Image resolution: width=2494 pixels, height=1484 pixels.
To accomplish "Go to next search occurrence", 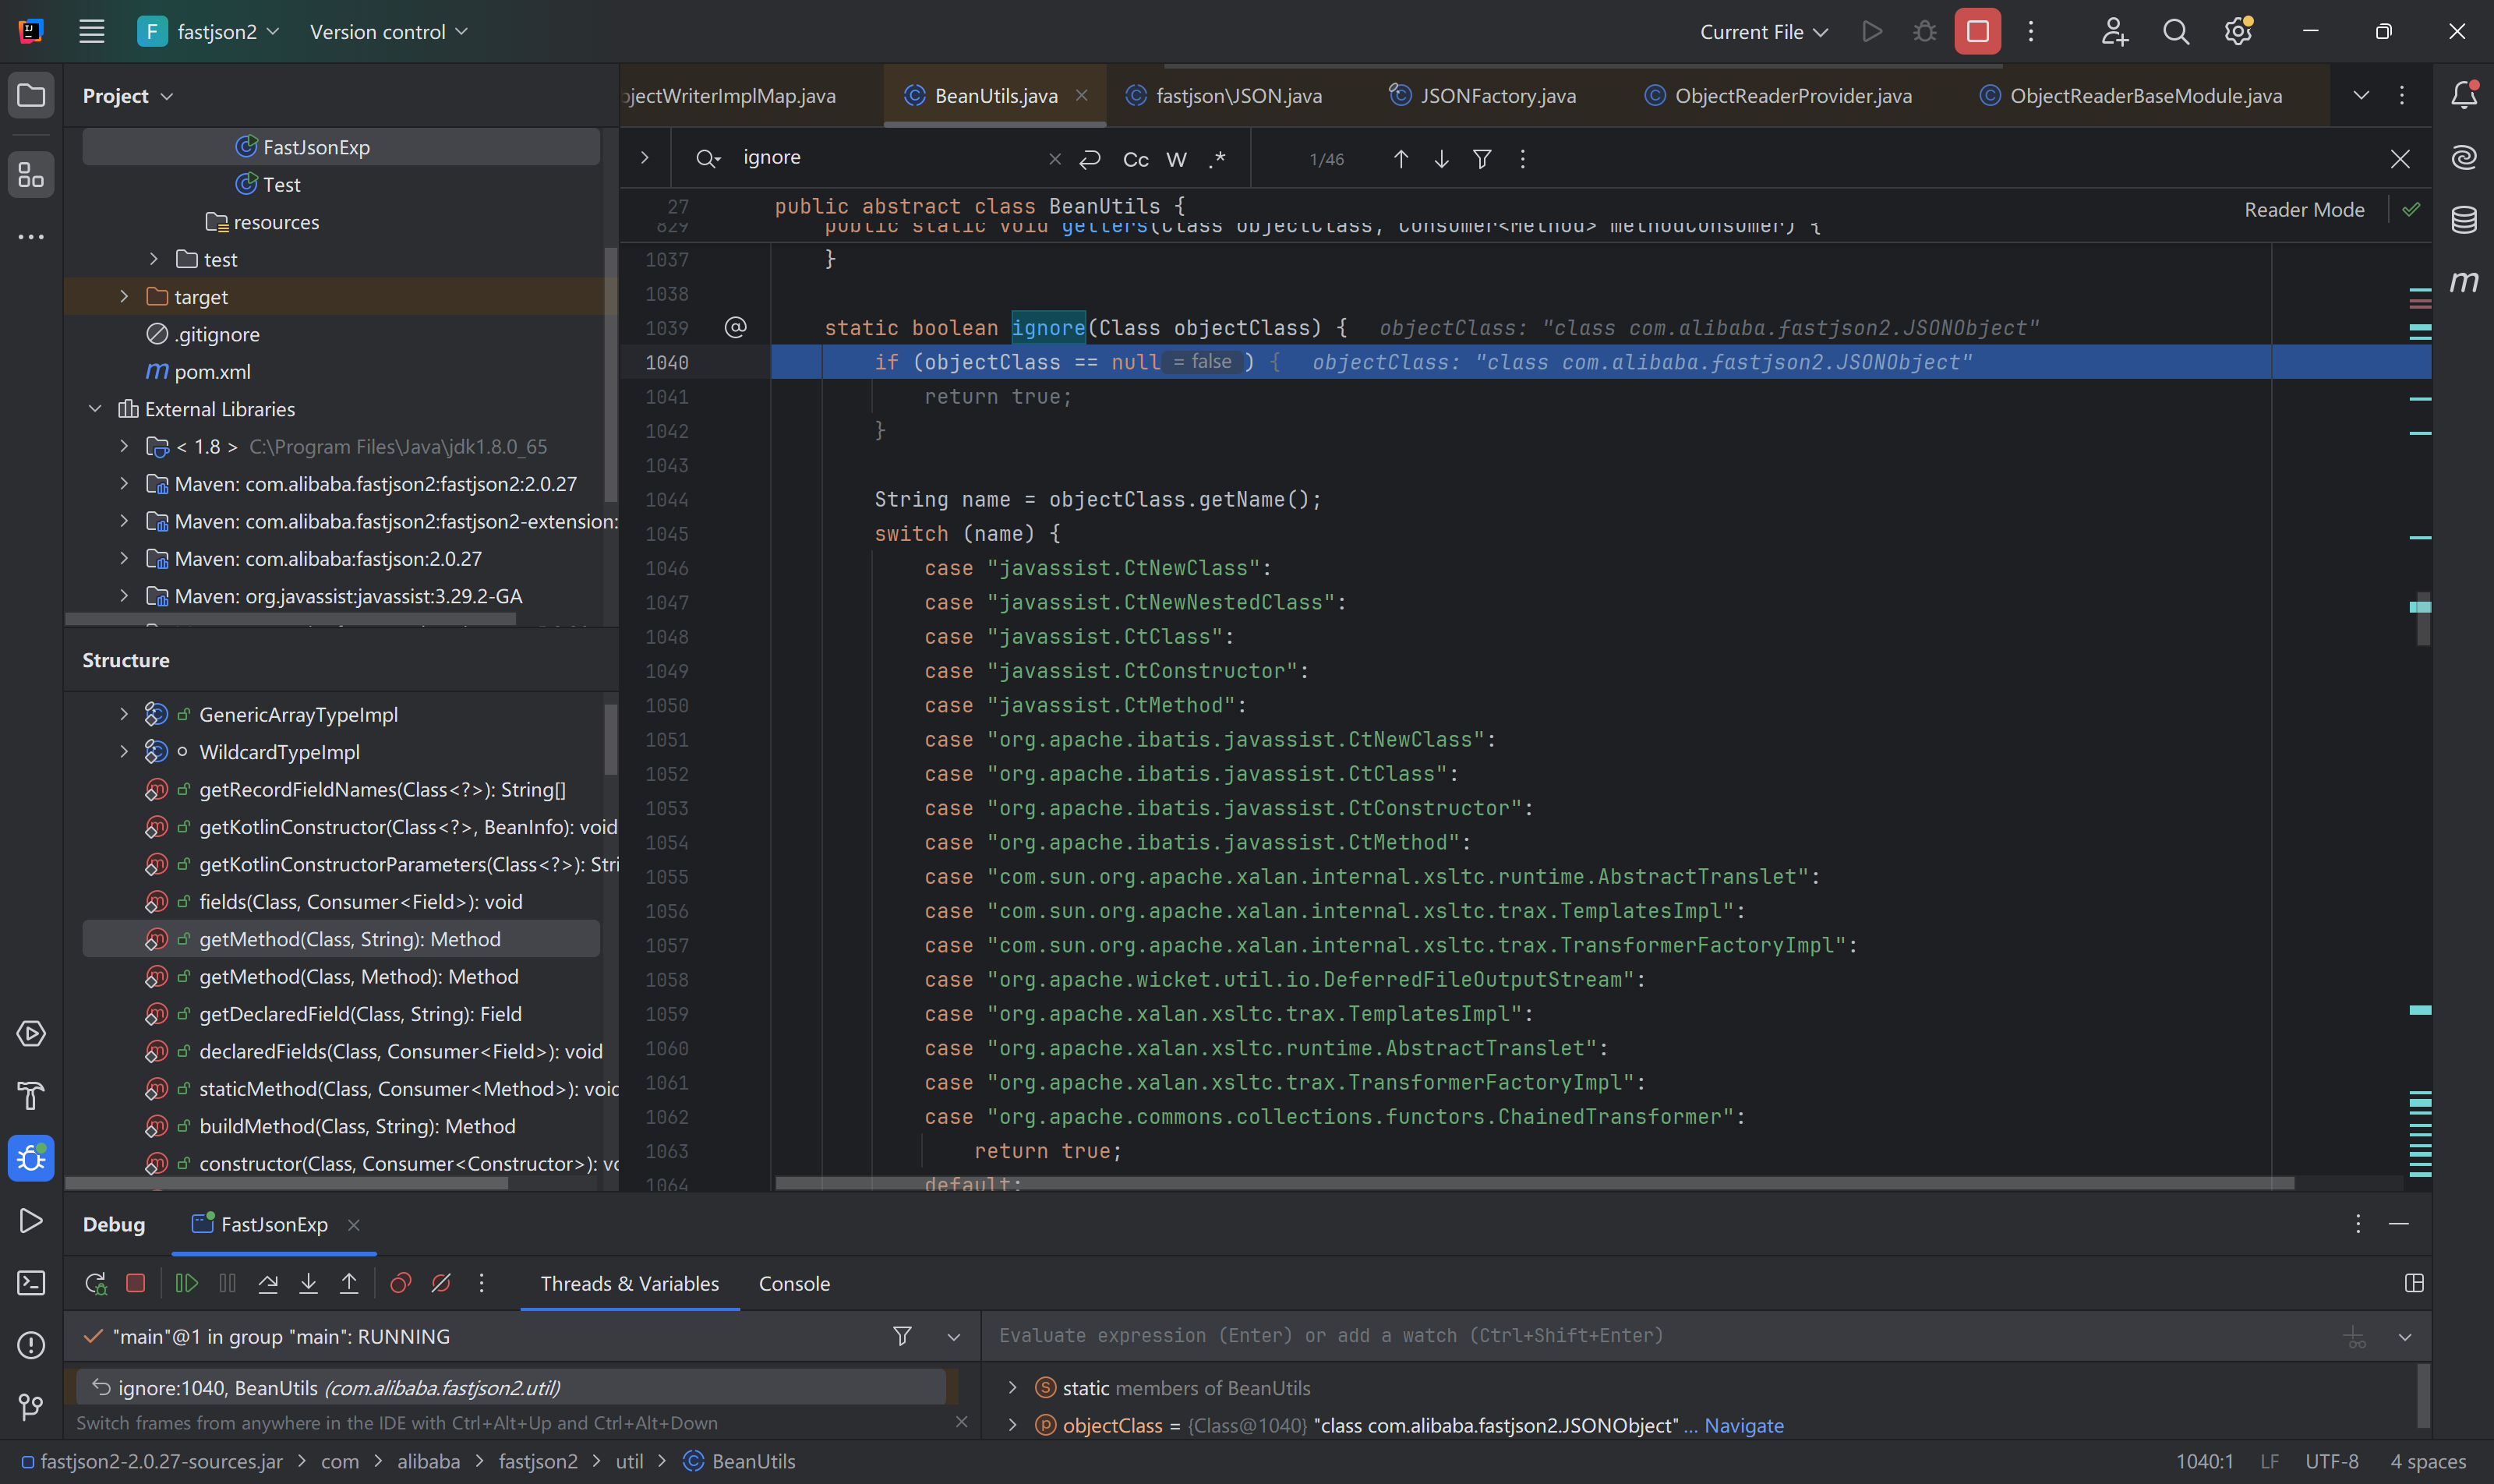I will click(1441, 159).
